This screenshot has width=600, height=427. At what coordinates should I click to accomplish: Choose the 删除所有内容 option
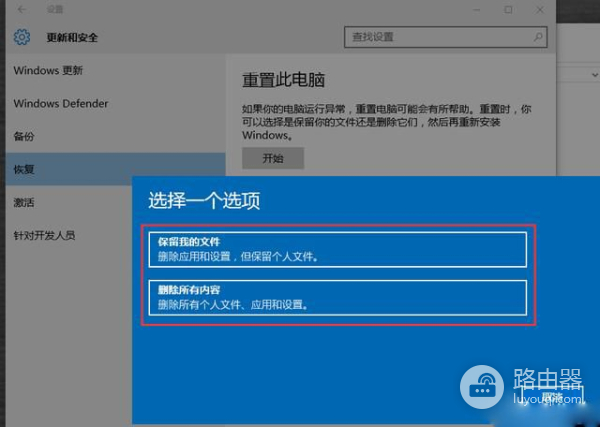pos(338,298)
